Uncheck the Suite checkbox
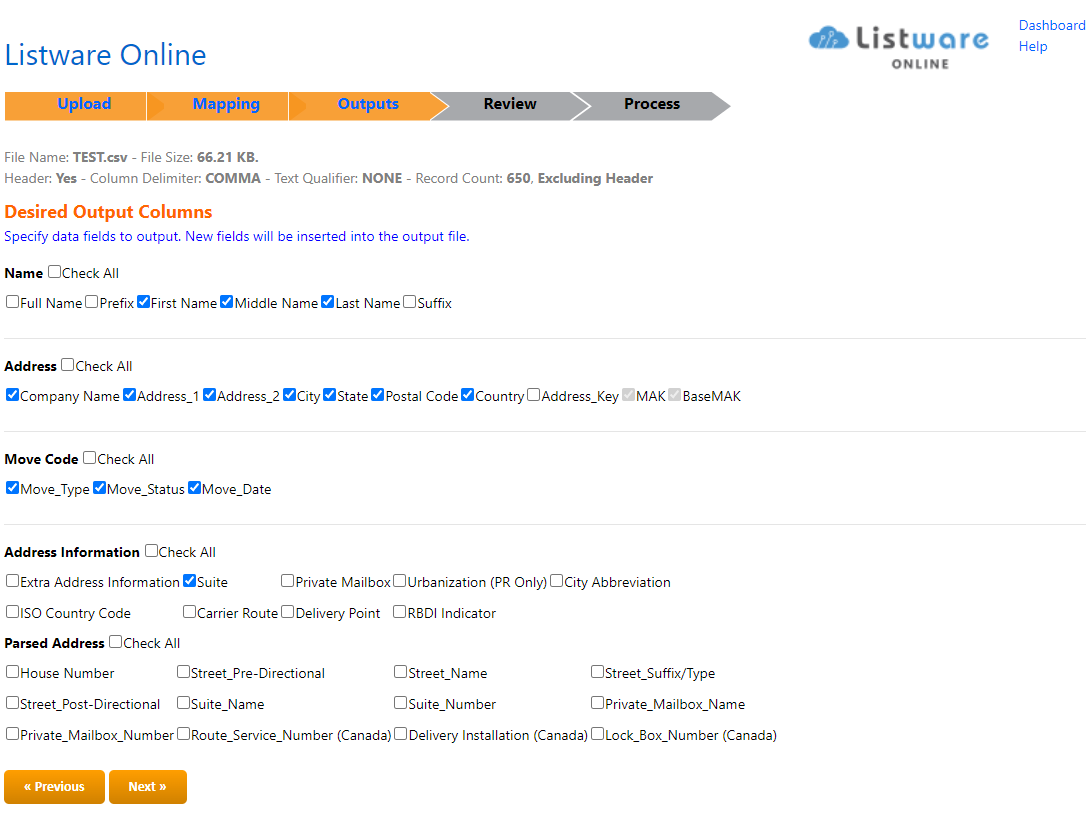 click(x=190, y=581)
